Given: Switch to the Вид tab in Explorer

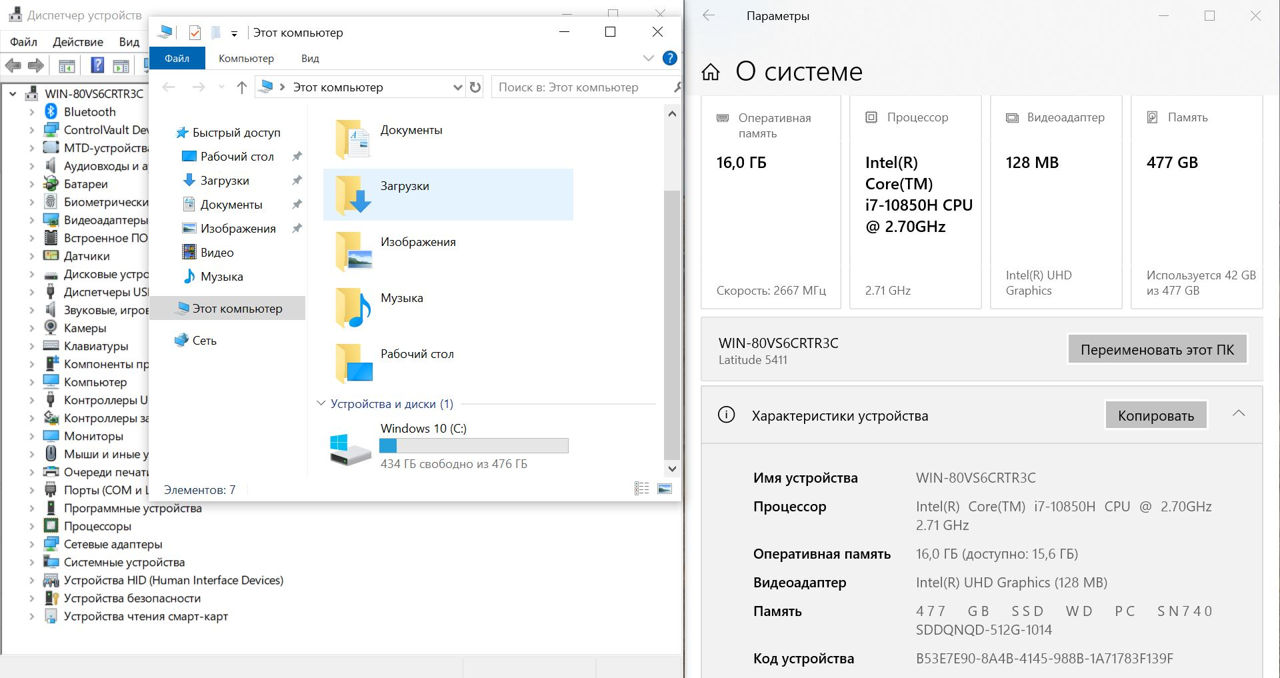Looking at the screenshot, I should coord(310,59).
